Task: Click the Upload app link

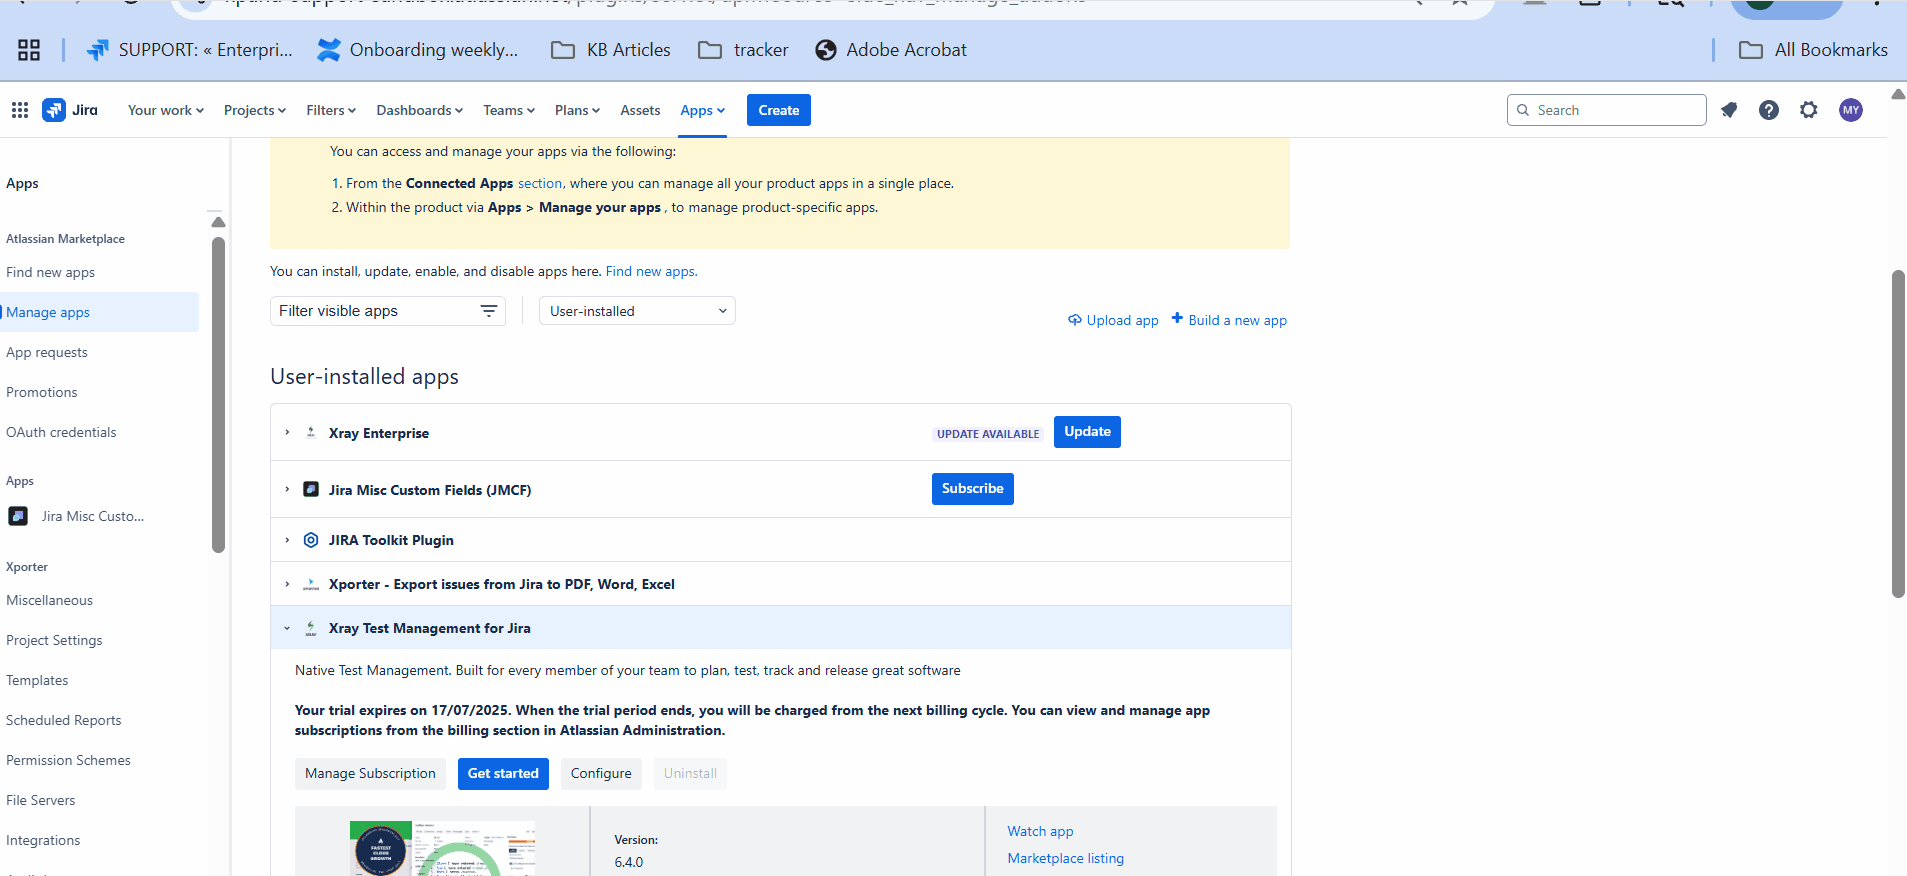Action: pyautogui.click(x=1113, y=320)
